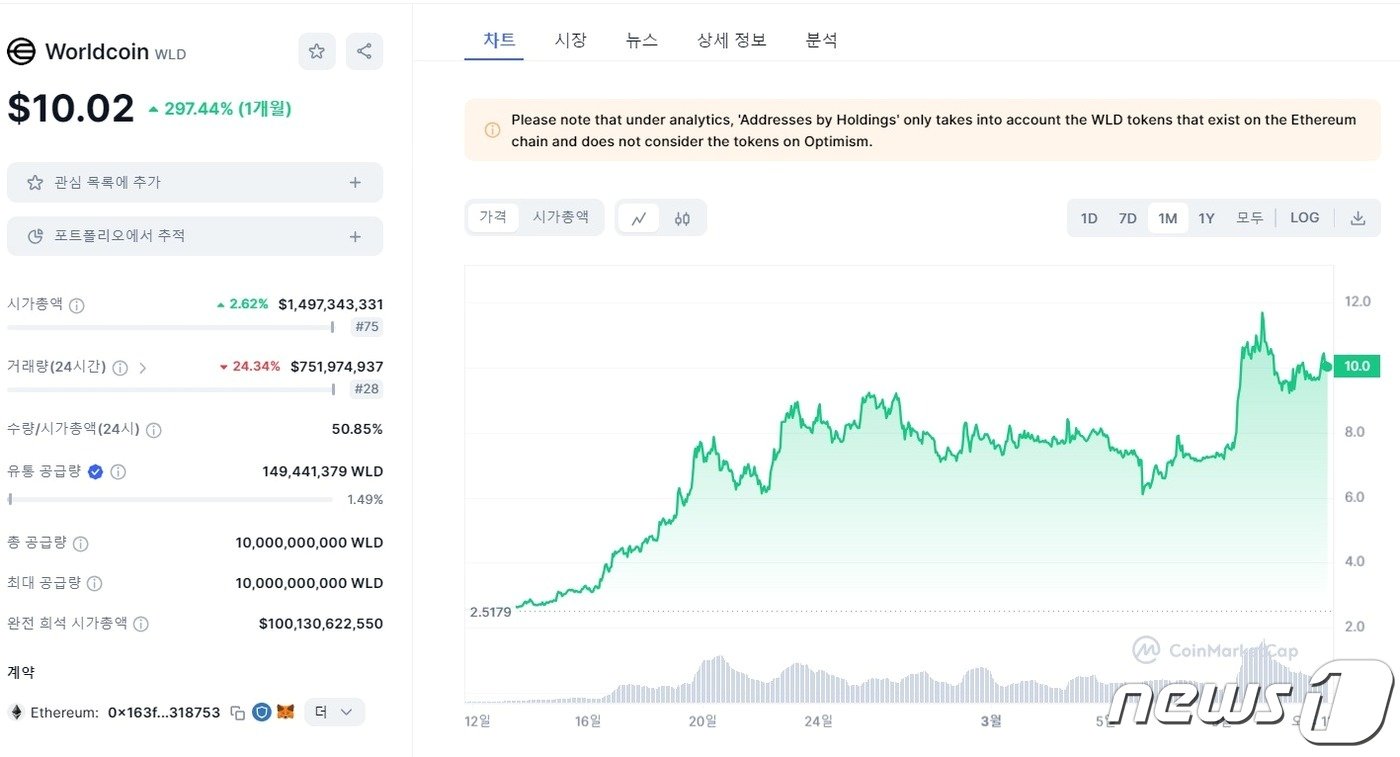Screen dimensions: 1400x757
Task: Show info for 유통 공급량
Action: pyautogui.click(x=118, y=472)
